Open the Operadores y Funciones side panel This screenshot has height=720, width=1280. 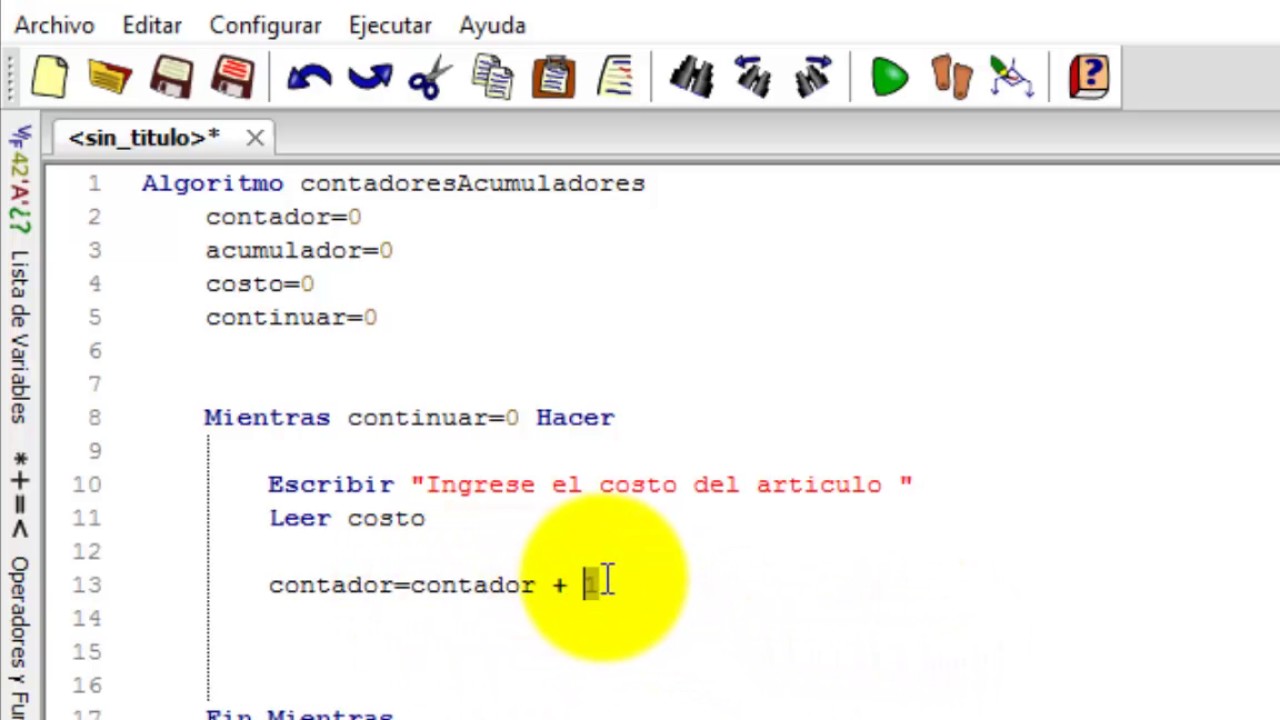pos(19,636)
